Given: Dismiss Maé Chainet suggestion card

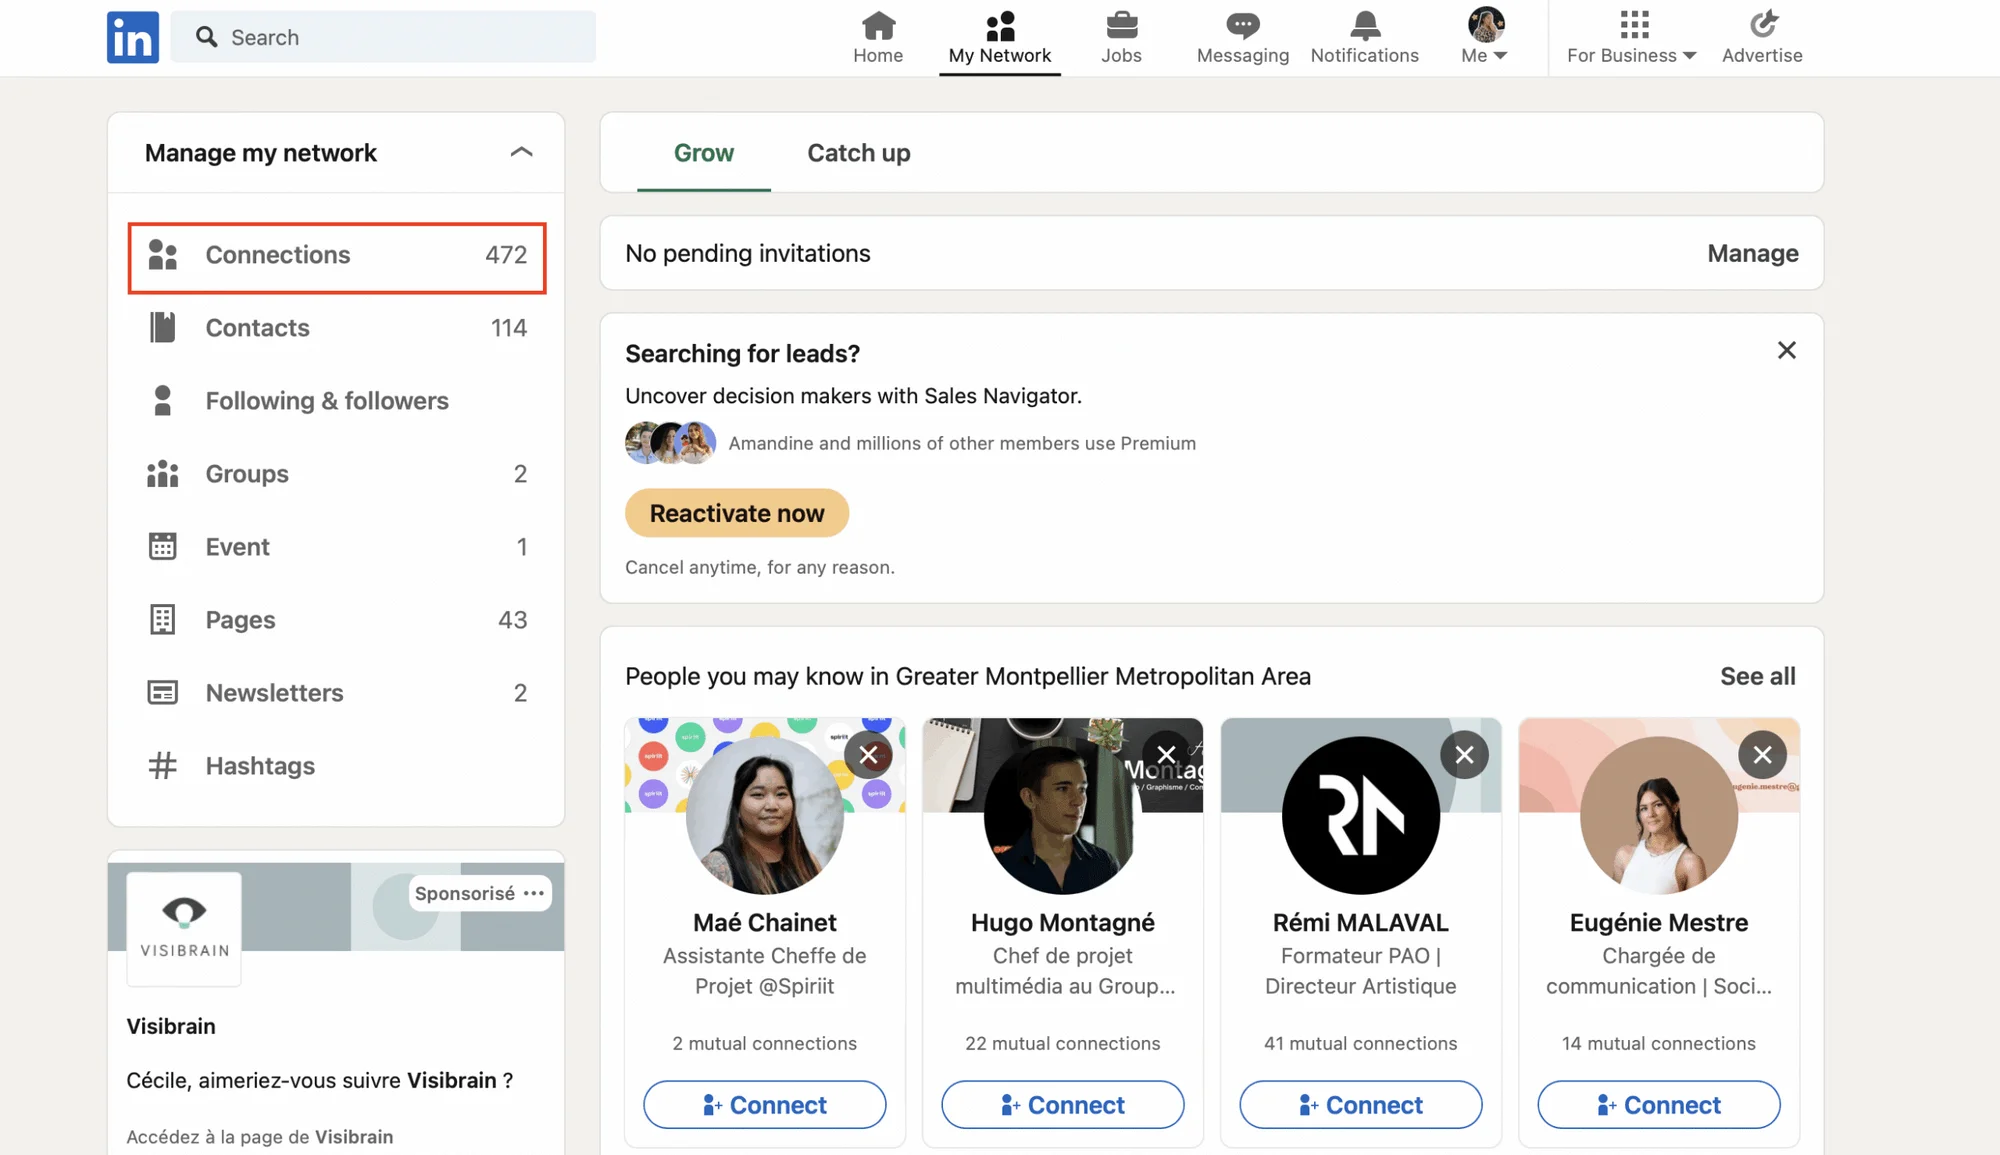Looking at the screenshot, I should [x=868, y=755].
